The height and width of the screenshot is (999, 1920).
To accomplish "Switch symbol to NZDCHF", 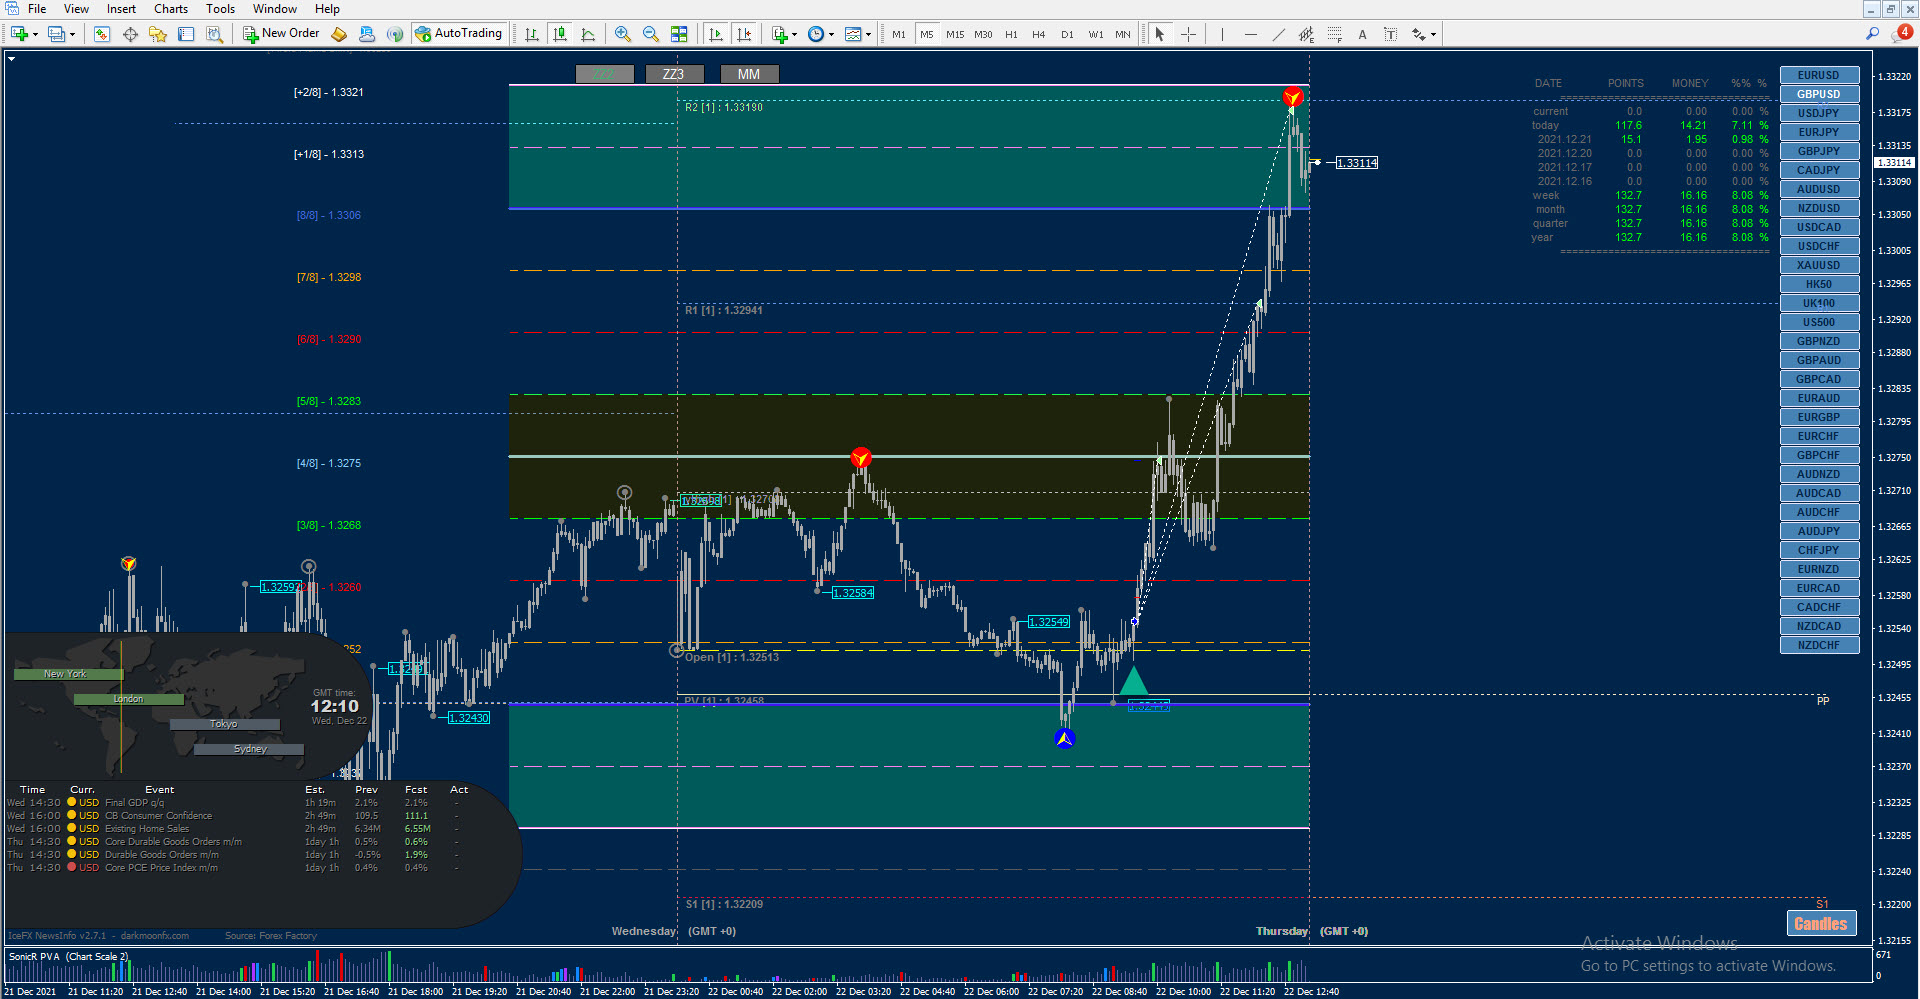I will pos(1819,645).
